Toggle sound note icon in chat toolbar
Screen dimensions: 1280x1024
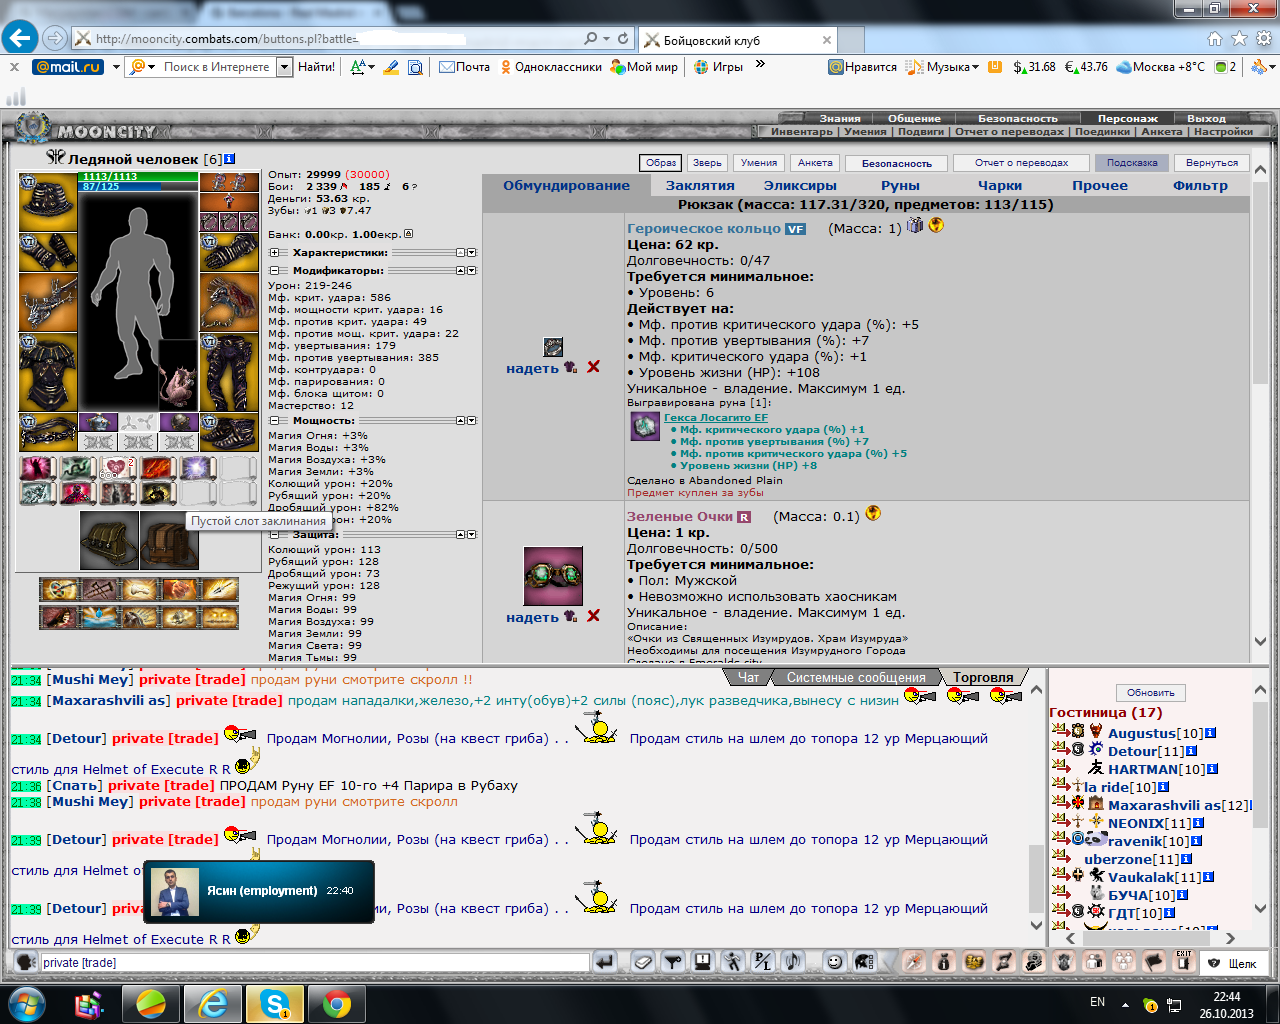tap(792, 962)
